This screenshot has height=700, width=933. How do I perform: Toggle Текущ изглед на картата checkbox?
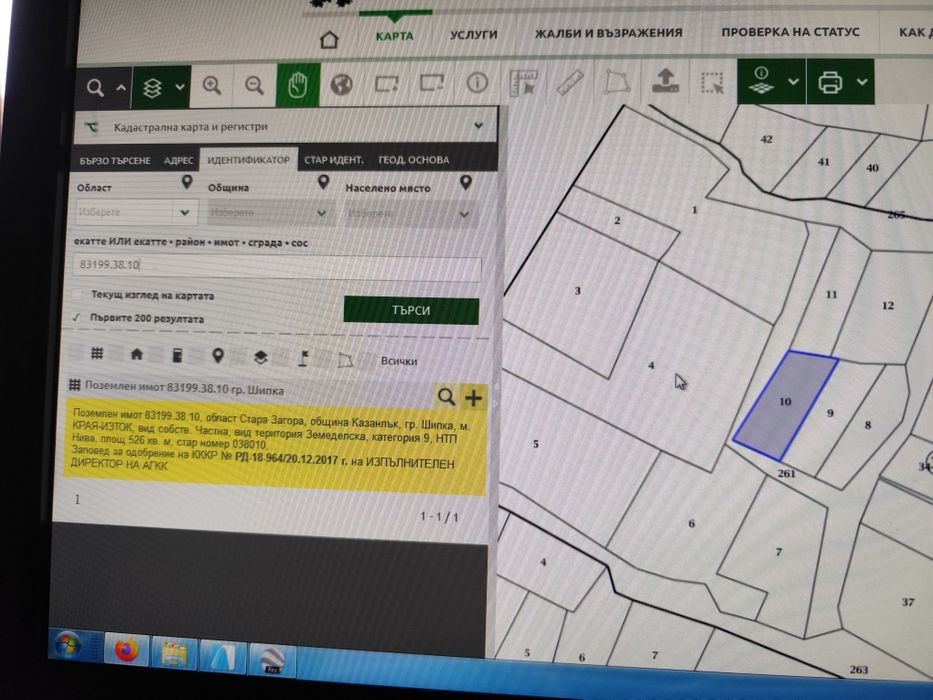click(x=77, y=295)
